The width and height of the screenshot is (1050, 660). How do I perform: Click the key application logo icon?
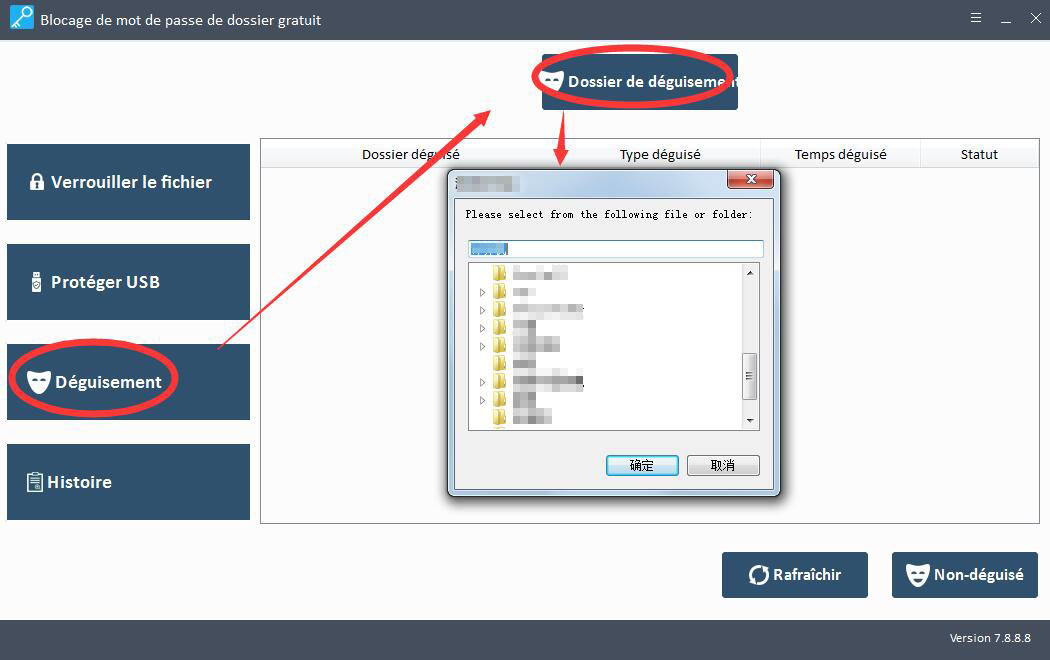click(x=19, y=19)
